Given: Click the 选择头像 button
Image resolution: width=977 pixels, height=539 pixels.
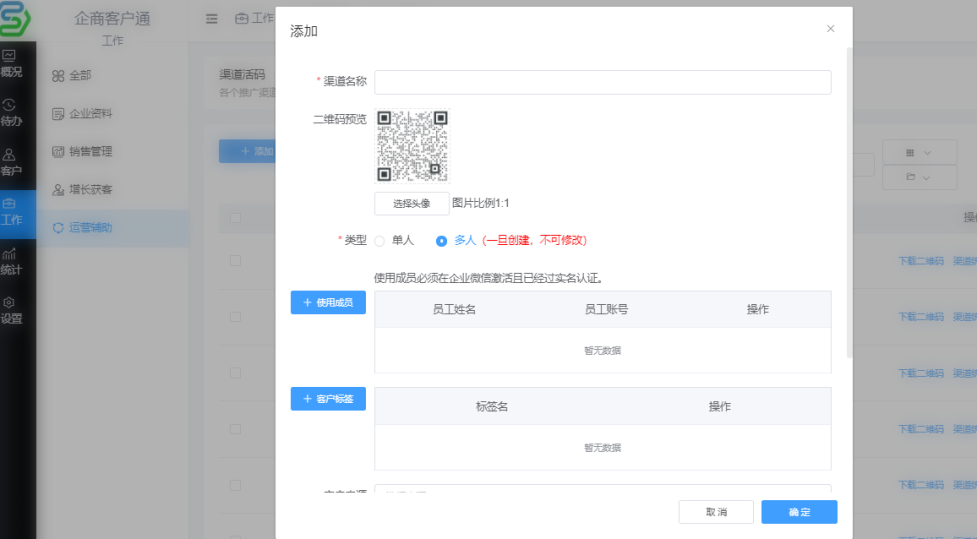Looking at the screenshot, I should click(x=412, y=203).
